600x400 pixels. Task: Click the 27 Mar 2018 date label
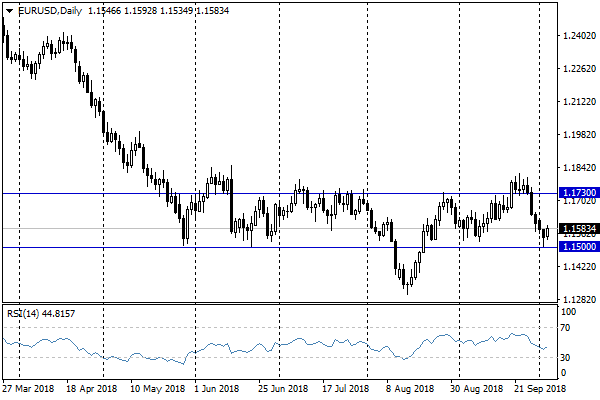coord(28,387)
